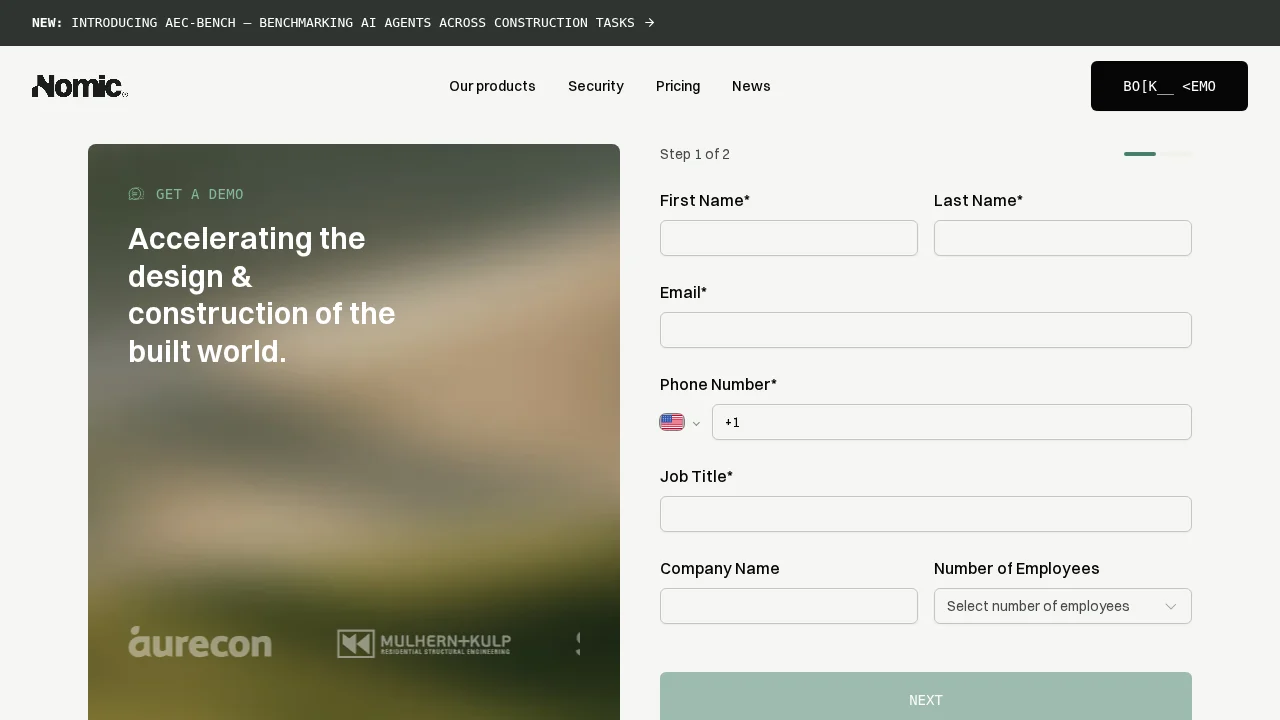
Task: Click into the Last Name field
Action: click(x=1062, y=238)
